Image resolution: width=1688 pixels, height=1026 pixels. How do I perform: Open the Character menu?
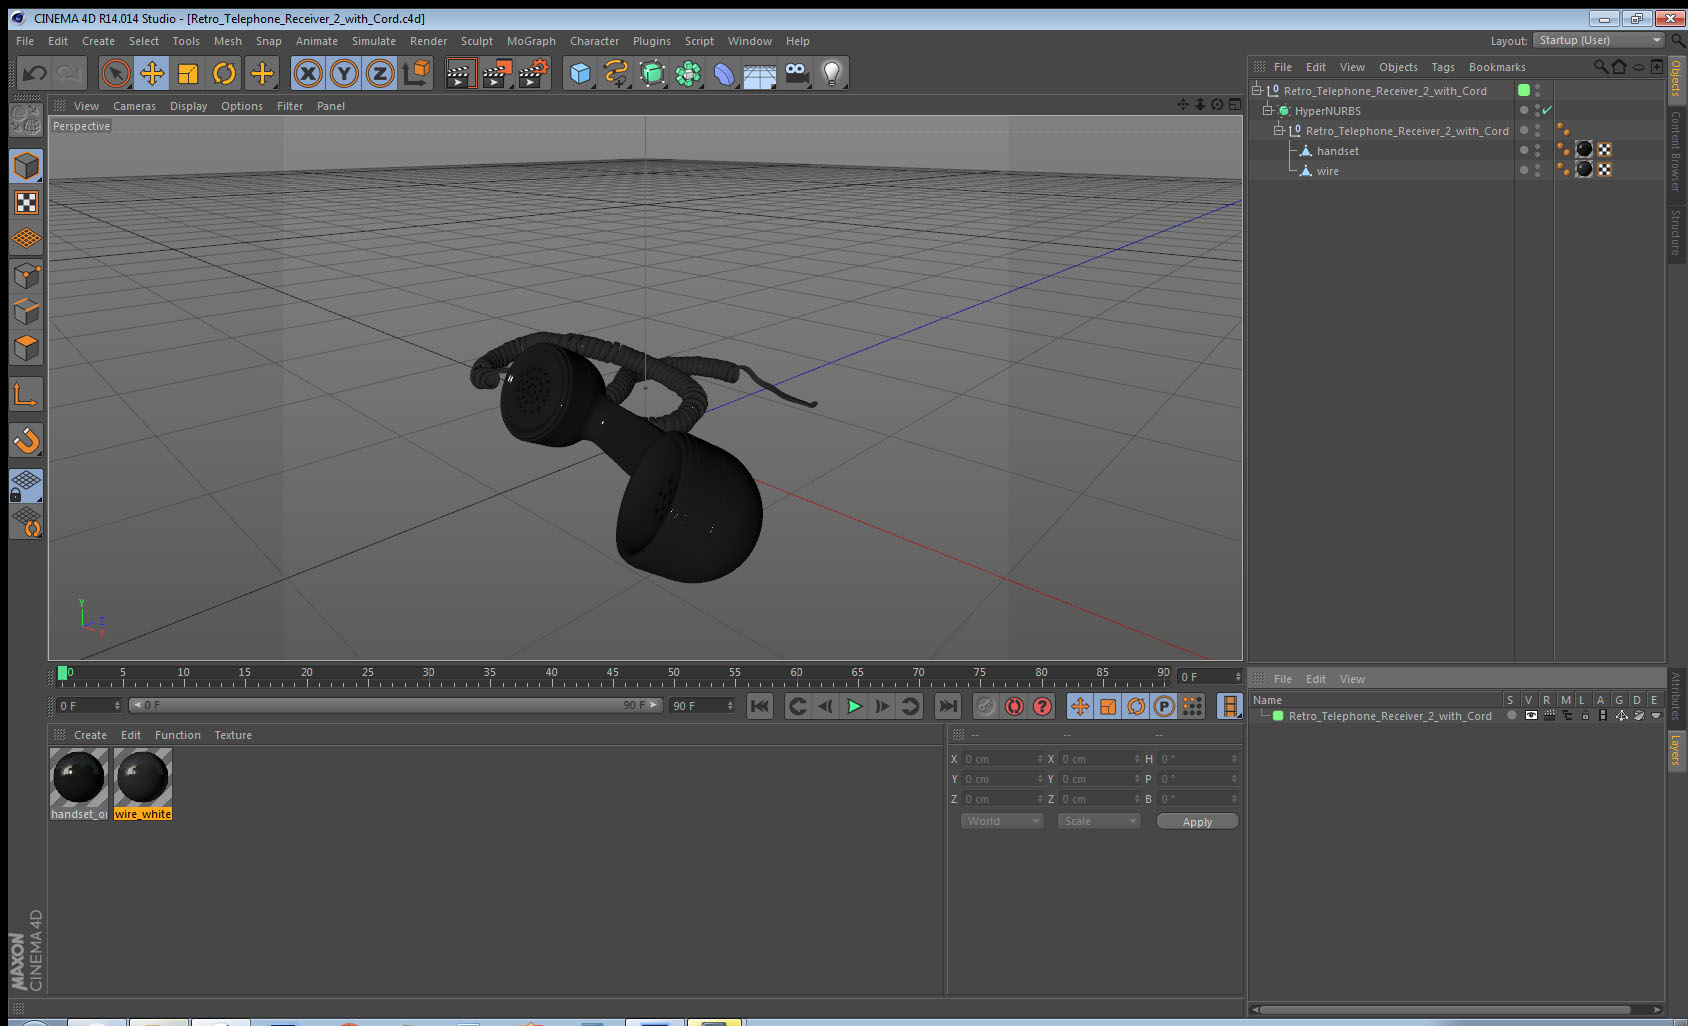(x=594, y=41)
